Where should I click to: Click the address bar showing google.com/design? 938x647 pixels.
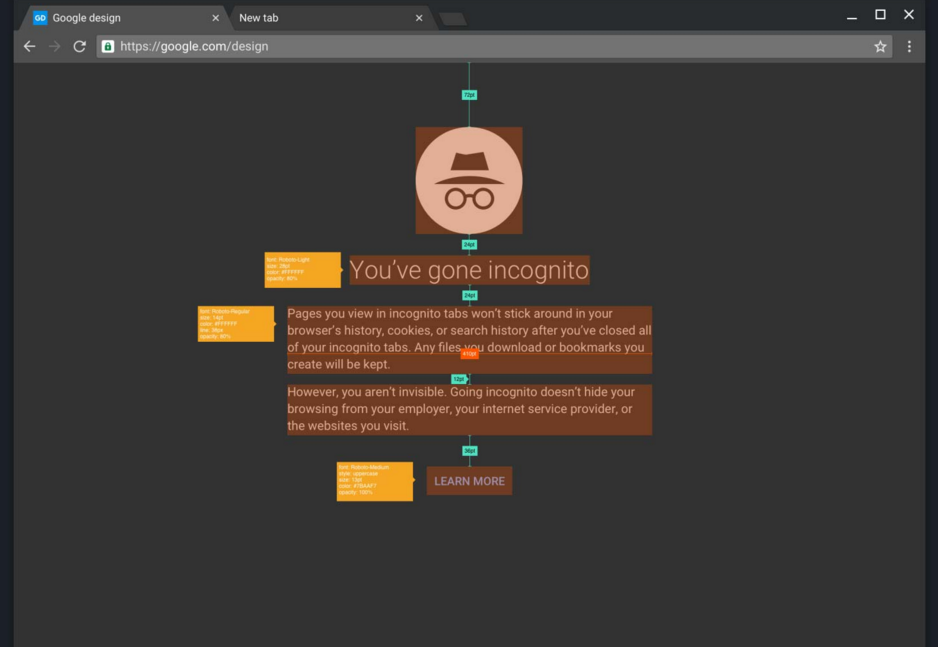click(x=494, y=46)
